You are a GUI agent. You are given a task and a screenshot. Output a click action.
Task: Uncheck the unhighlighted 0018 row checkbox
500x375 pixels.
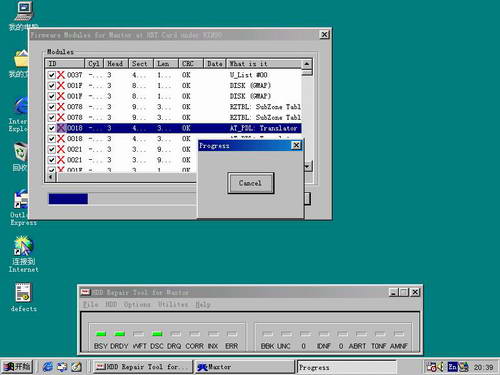[x=52, y=139]
